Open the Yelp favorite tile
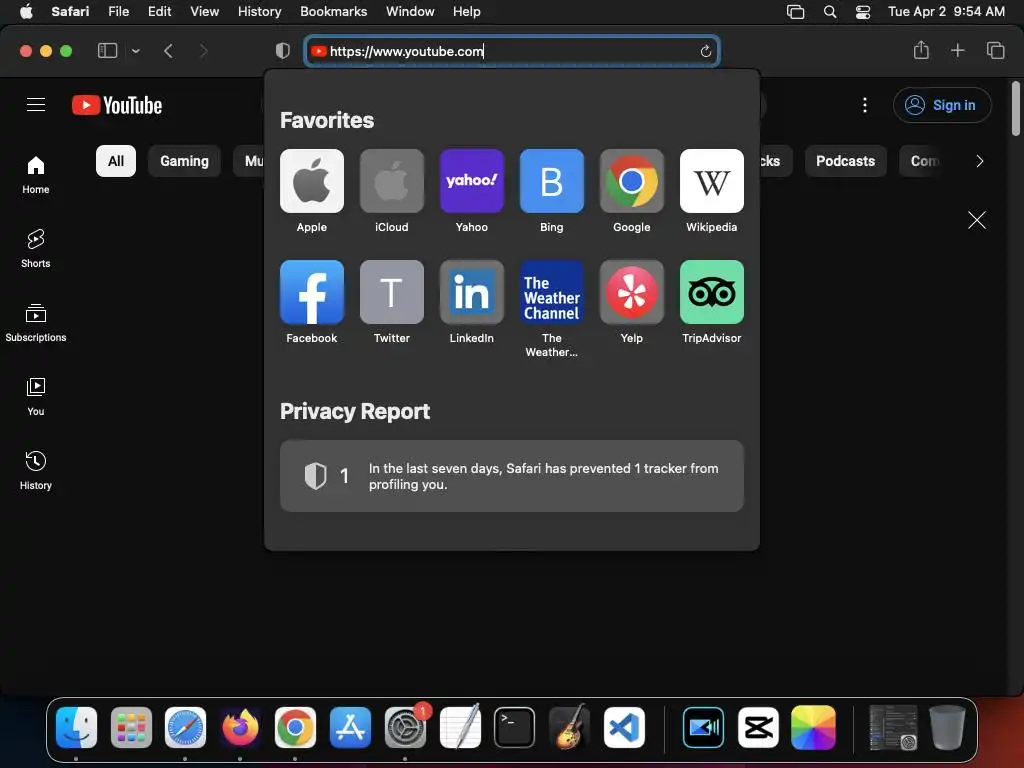The width and height of the screenshot is (1024, 768). point(632,292)
